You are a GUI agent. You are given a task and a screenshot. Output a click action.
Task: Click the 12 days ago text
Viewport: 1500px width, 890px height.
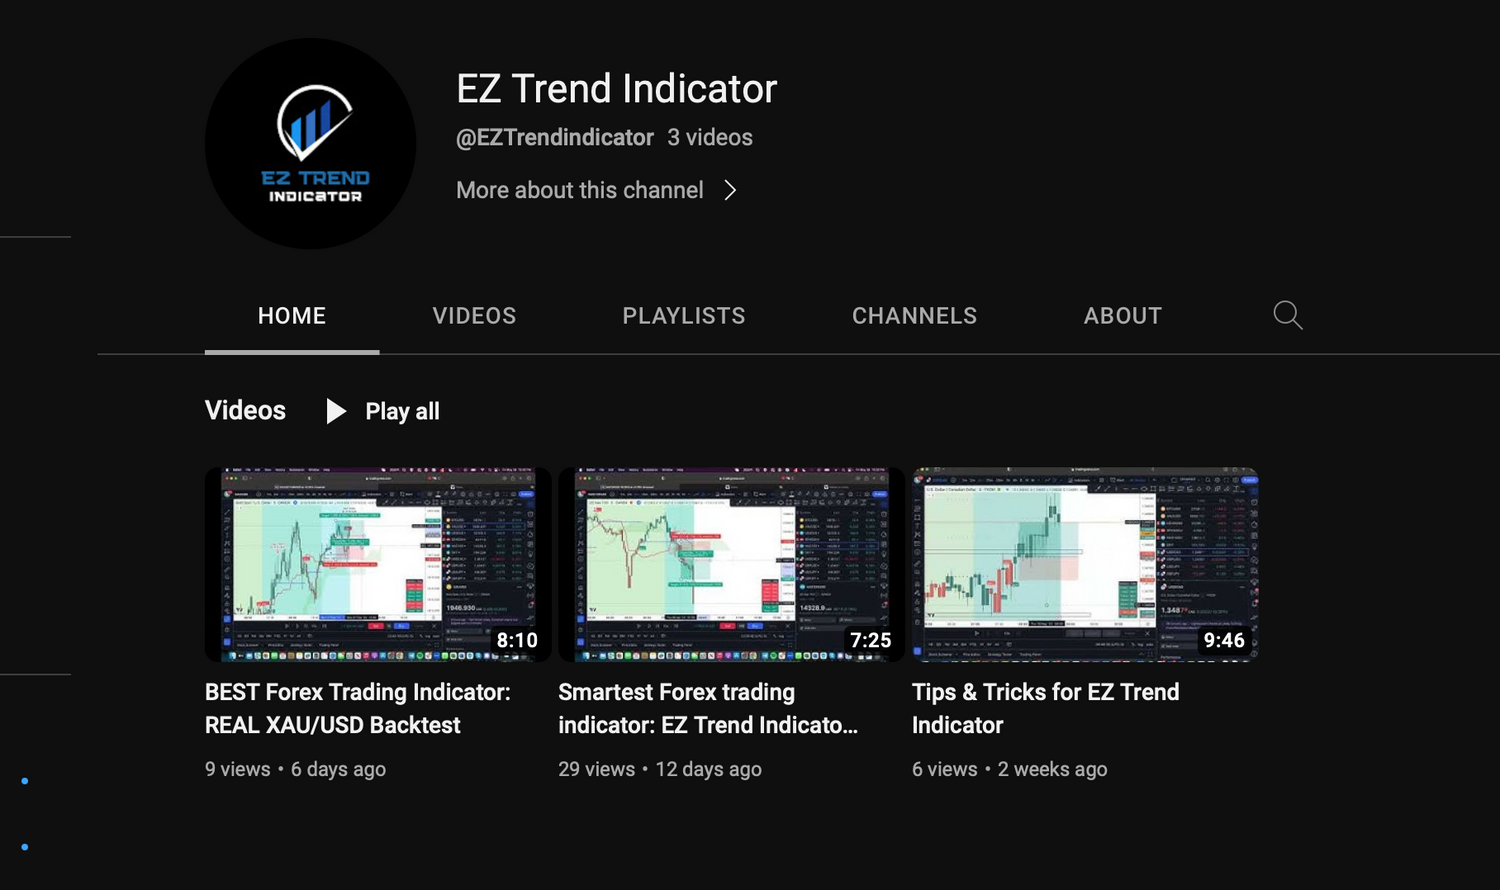click(x=708, y=769)
